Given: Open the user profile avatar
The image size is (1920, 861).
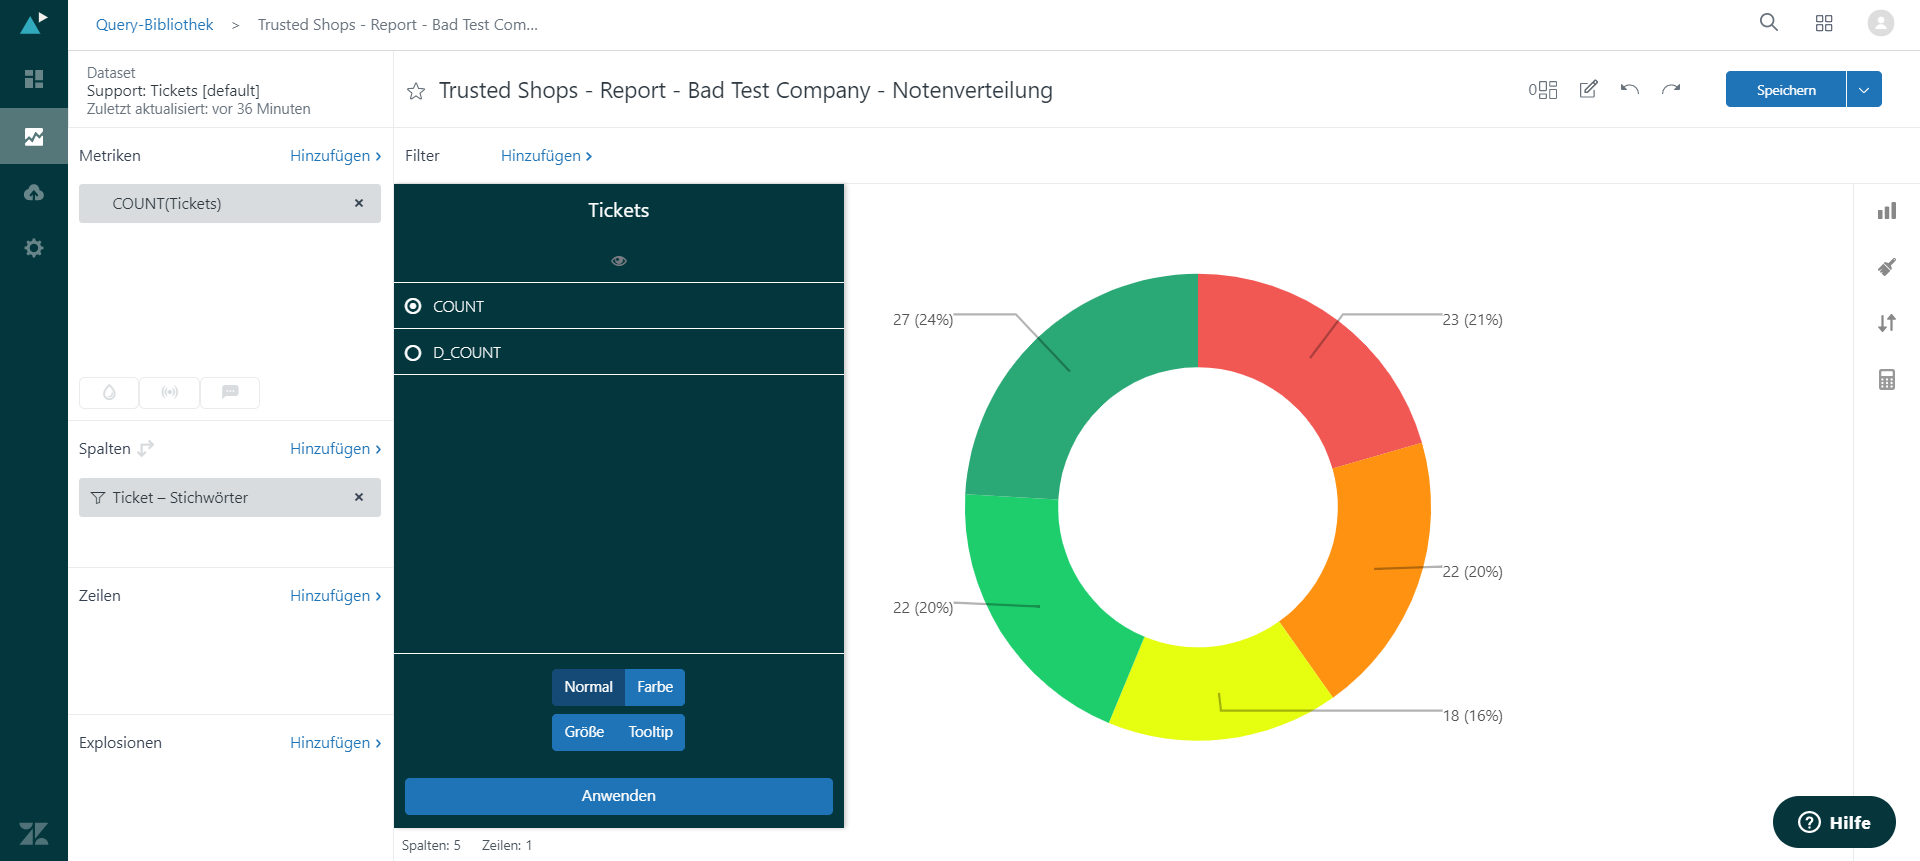Looking at the screenshot, I should click(x=1881, y=23).
